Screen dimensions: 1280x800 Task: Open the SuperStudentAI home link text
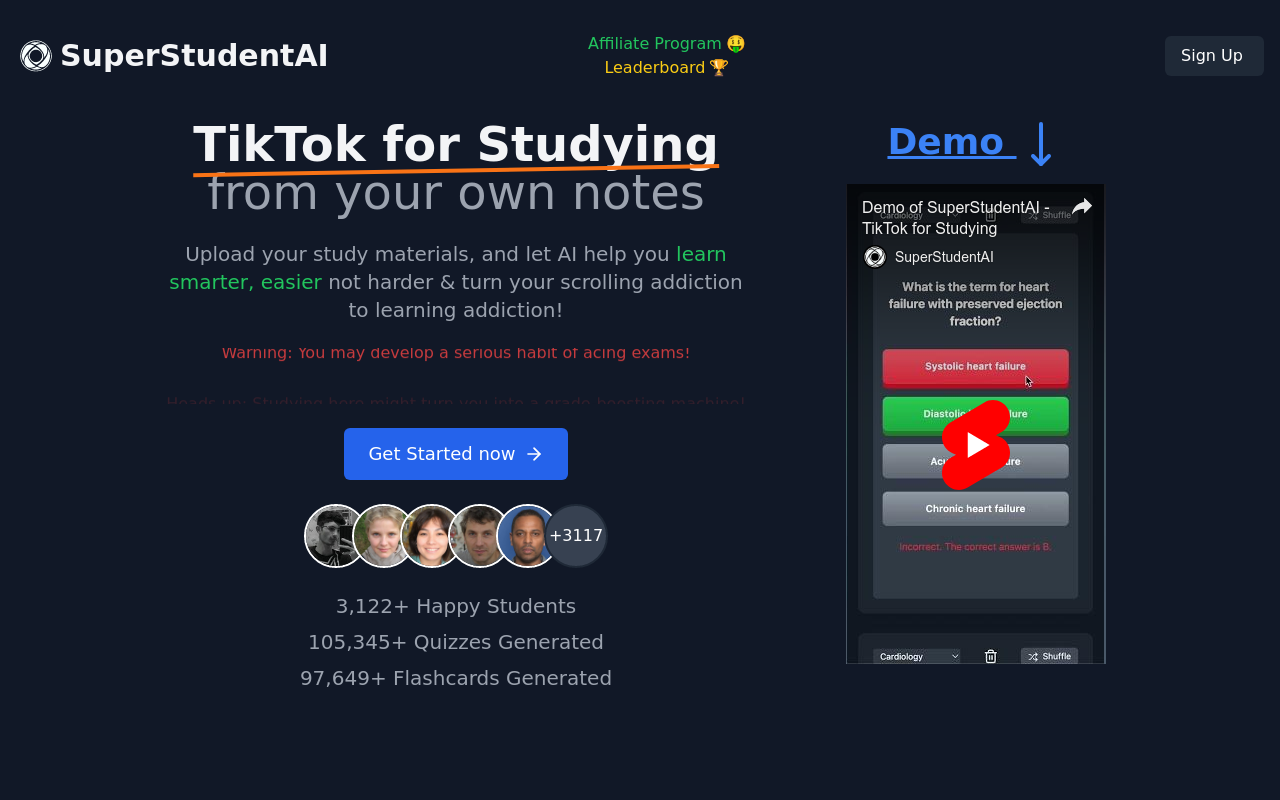pyautogui.click(x=194, y=56)
